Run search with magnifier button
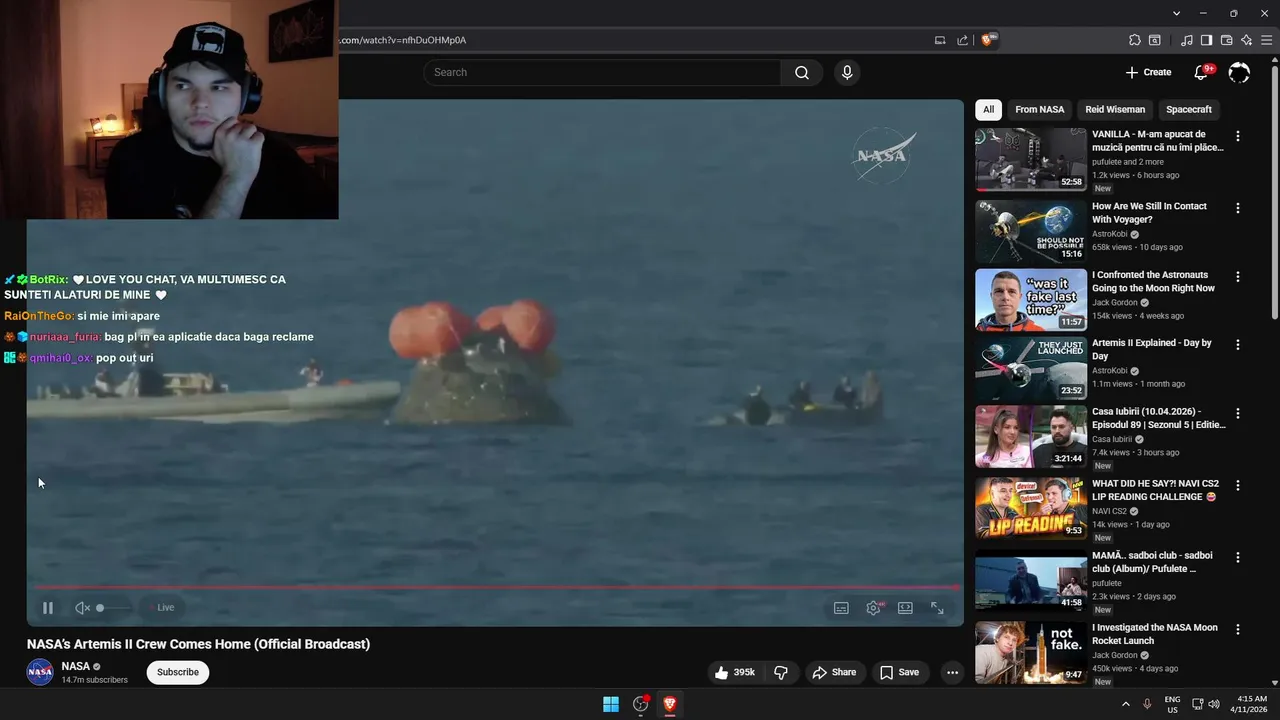1280x720 pixels. [802, 72]
